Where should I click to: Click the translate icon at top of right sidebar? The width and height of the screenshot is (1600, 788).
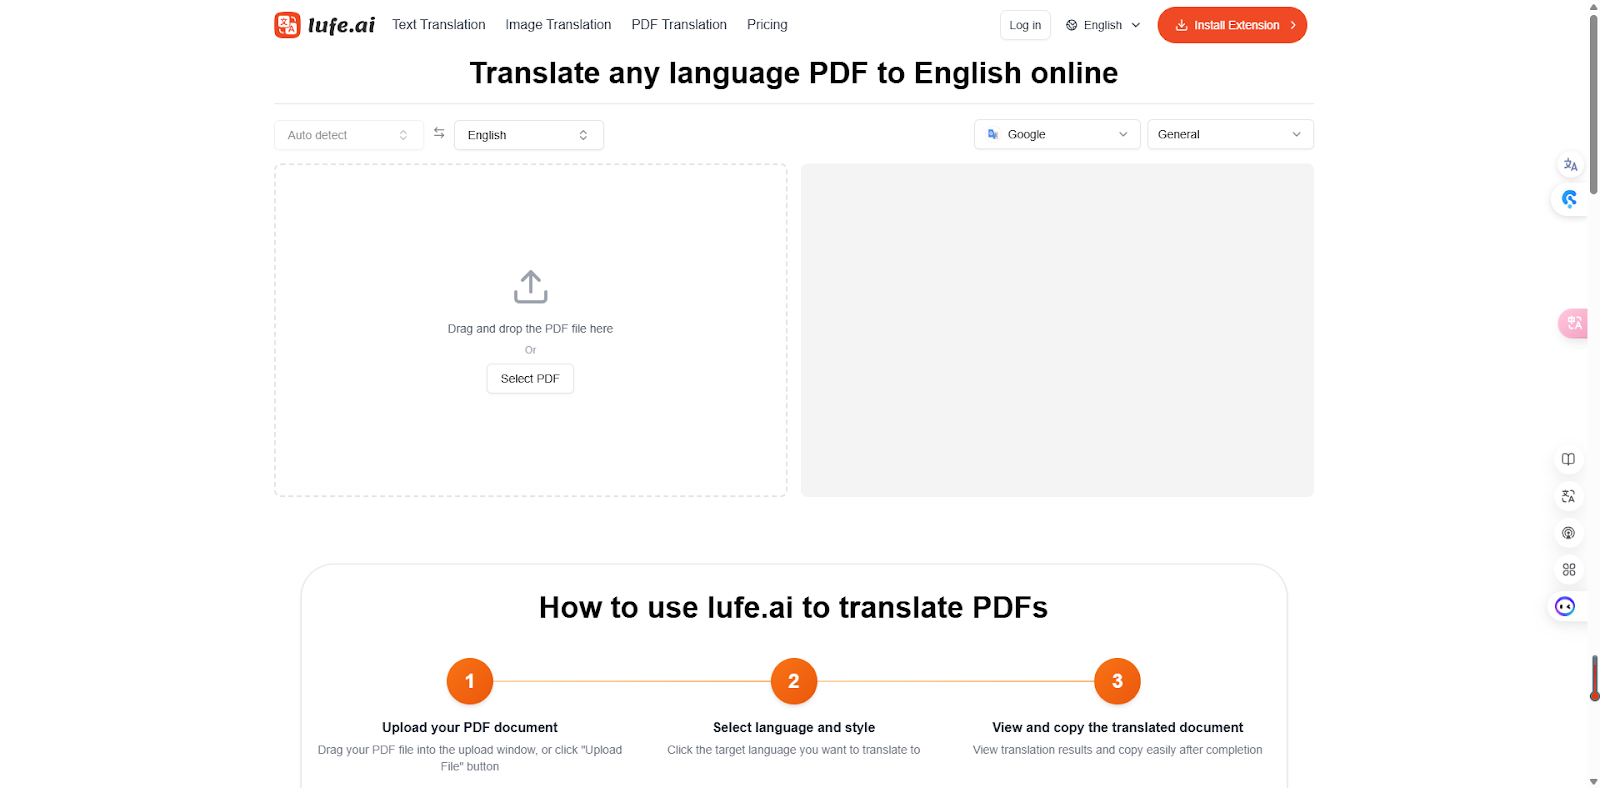pos(1570,165)
